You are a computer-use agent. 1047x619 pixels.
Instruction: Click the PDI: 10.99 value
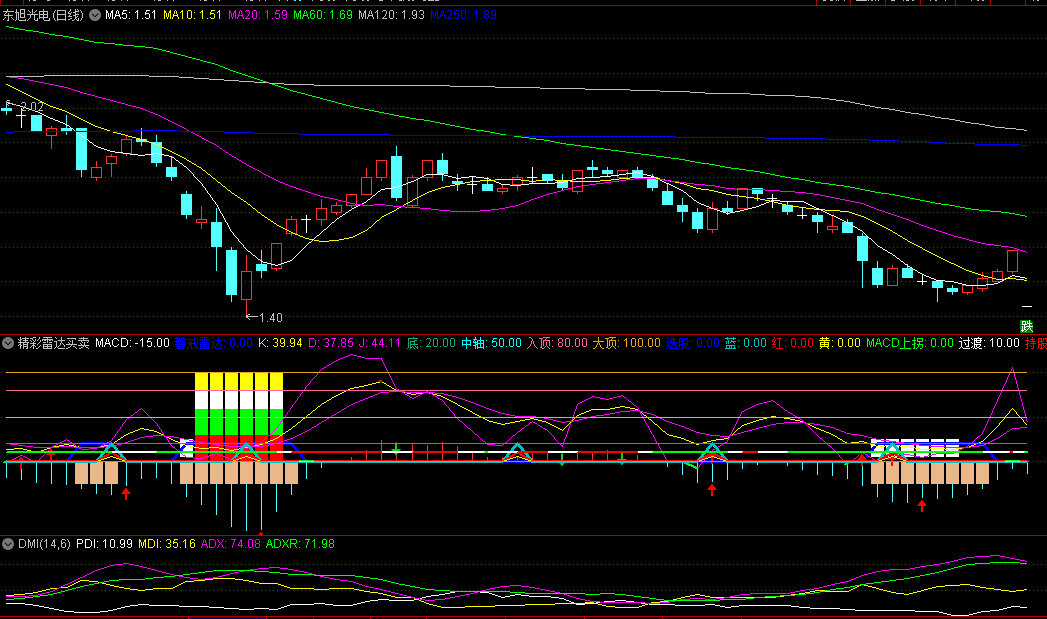[x=104, y=544]
